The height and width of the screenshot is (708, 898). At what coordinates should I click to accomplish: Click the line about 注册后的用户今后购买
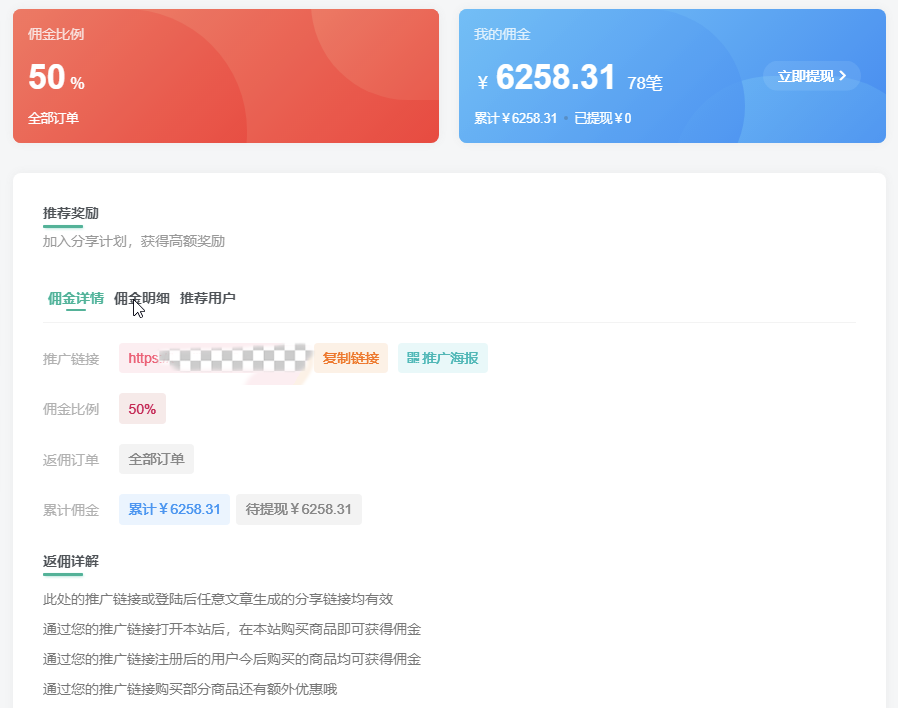(232, 659)
